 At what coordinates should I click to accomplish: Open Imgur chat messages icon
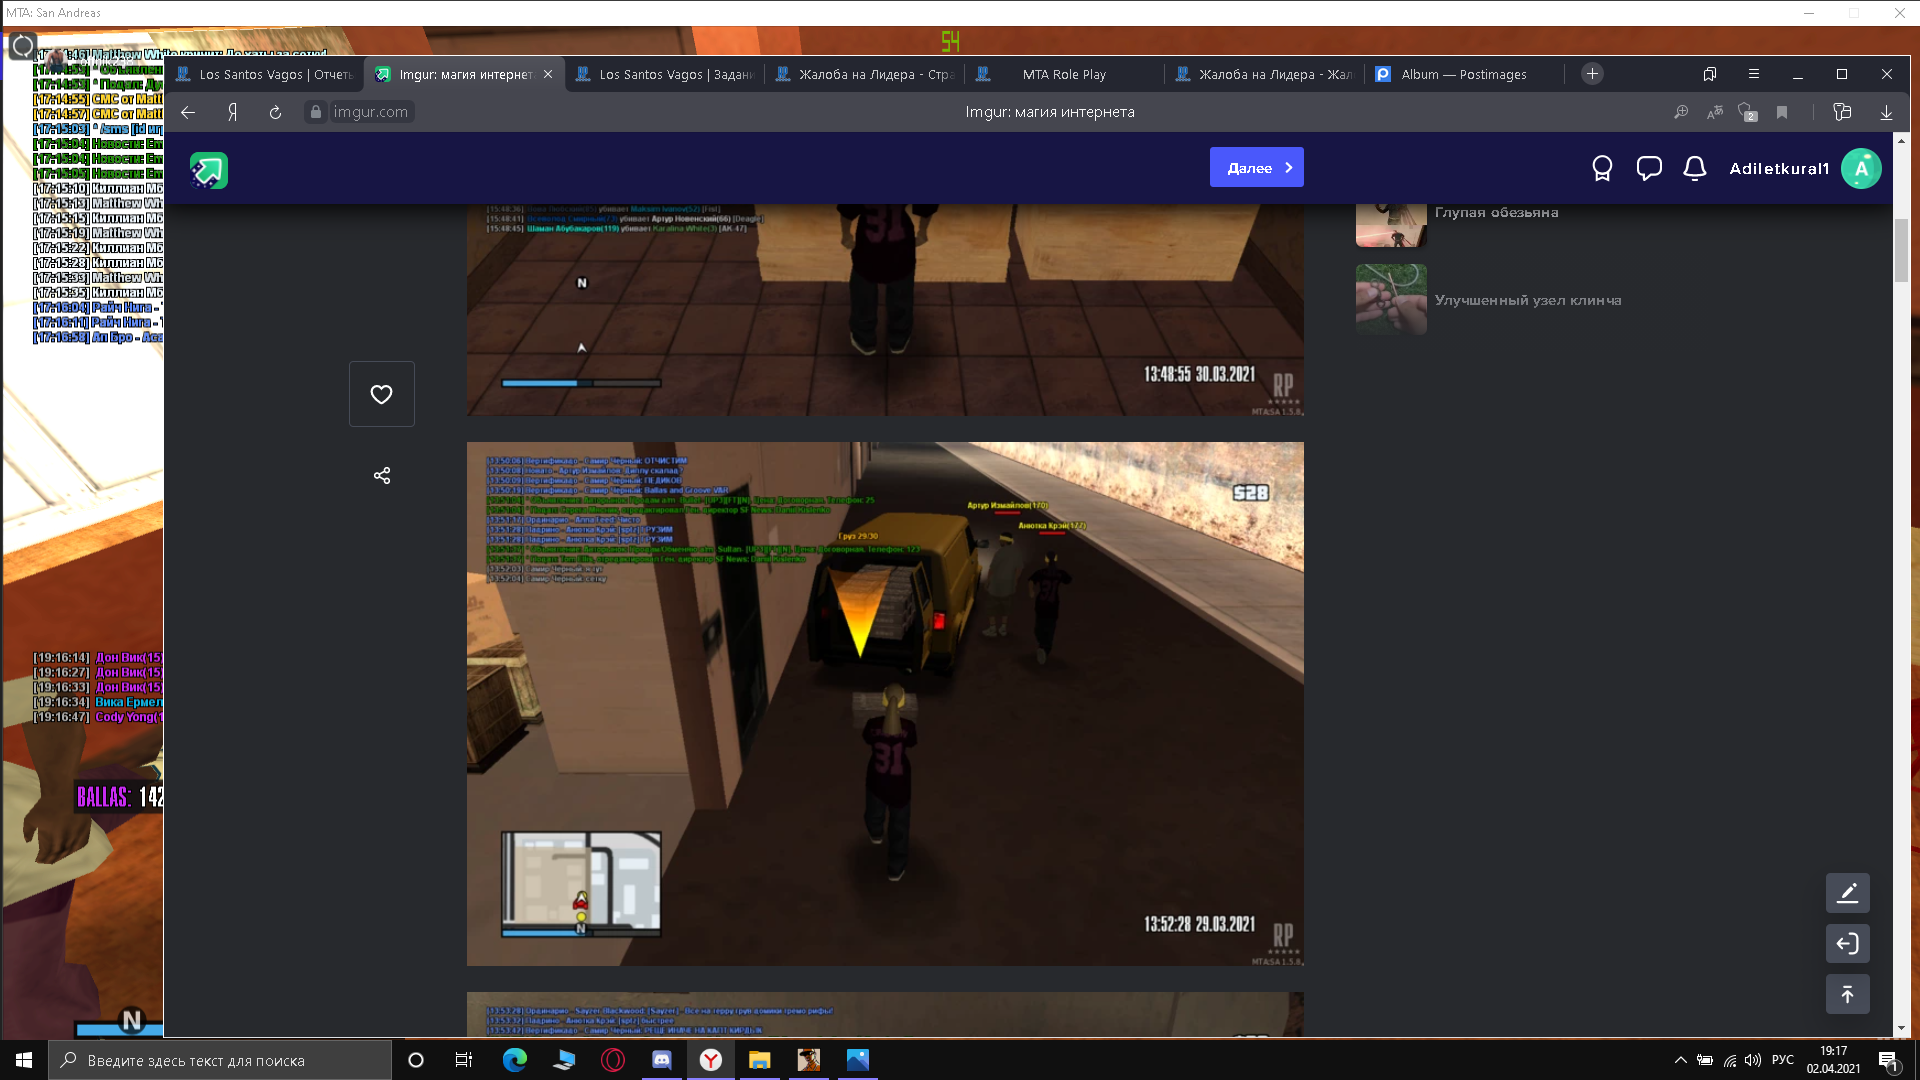[1648, 168]
